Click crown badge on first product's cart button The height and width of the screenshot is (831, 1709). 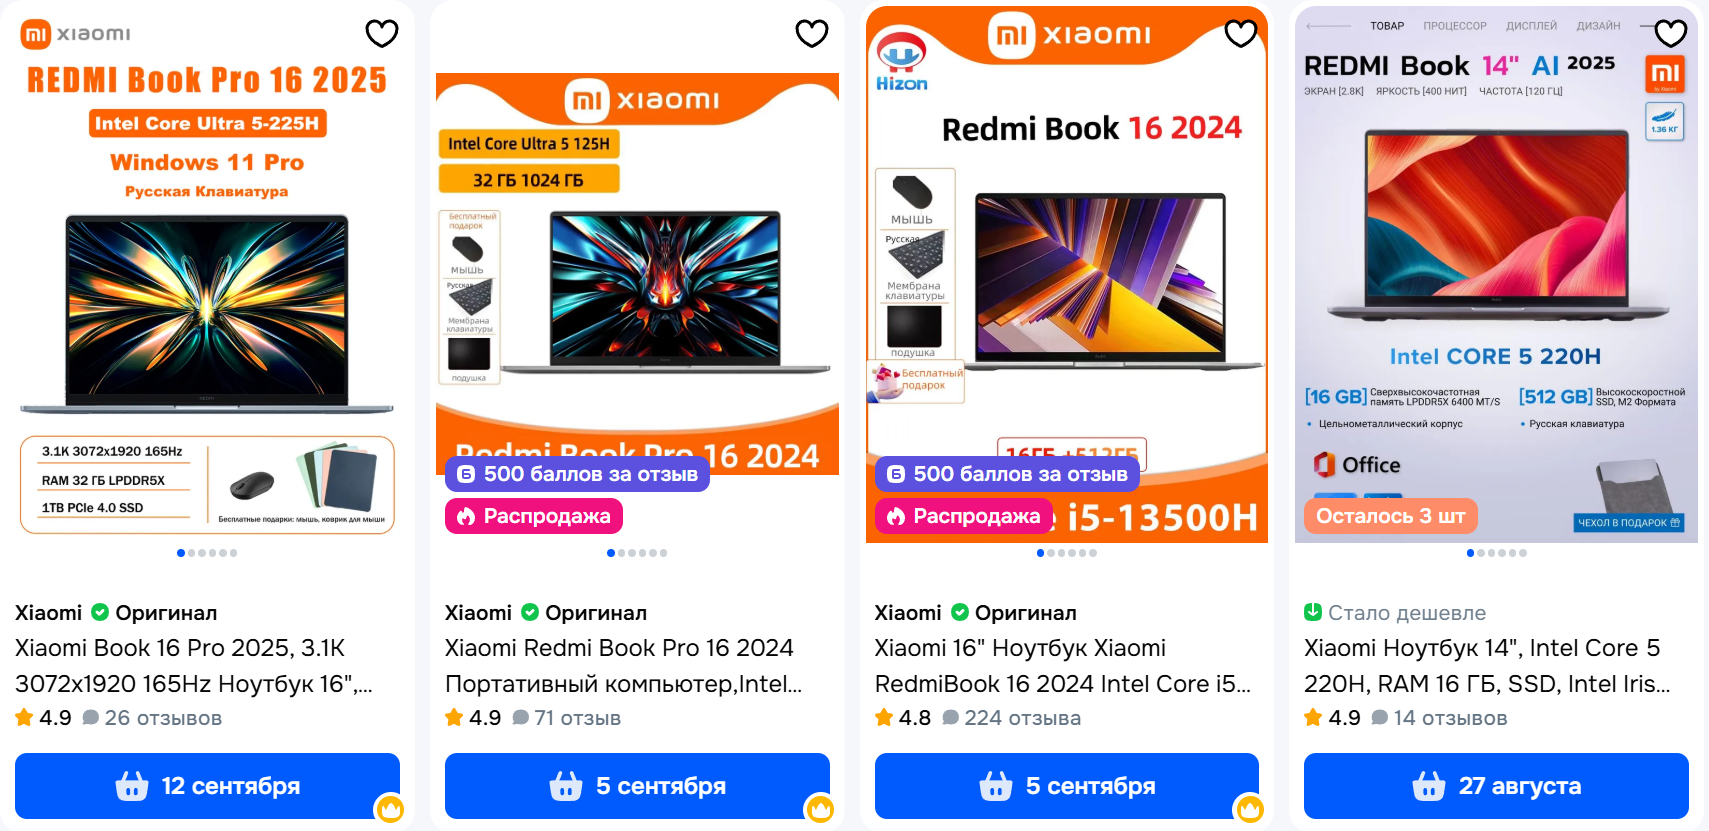point(390,808)
